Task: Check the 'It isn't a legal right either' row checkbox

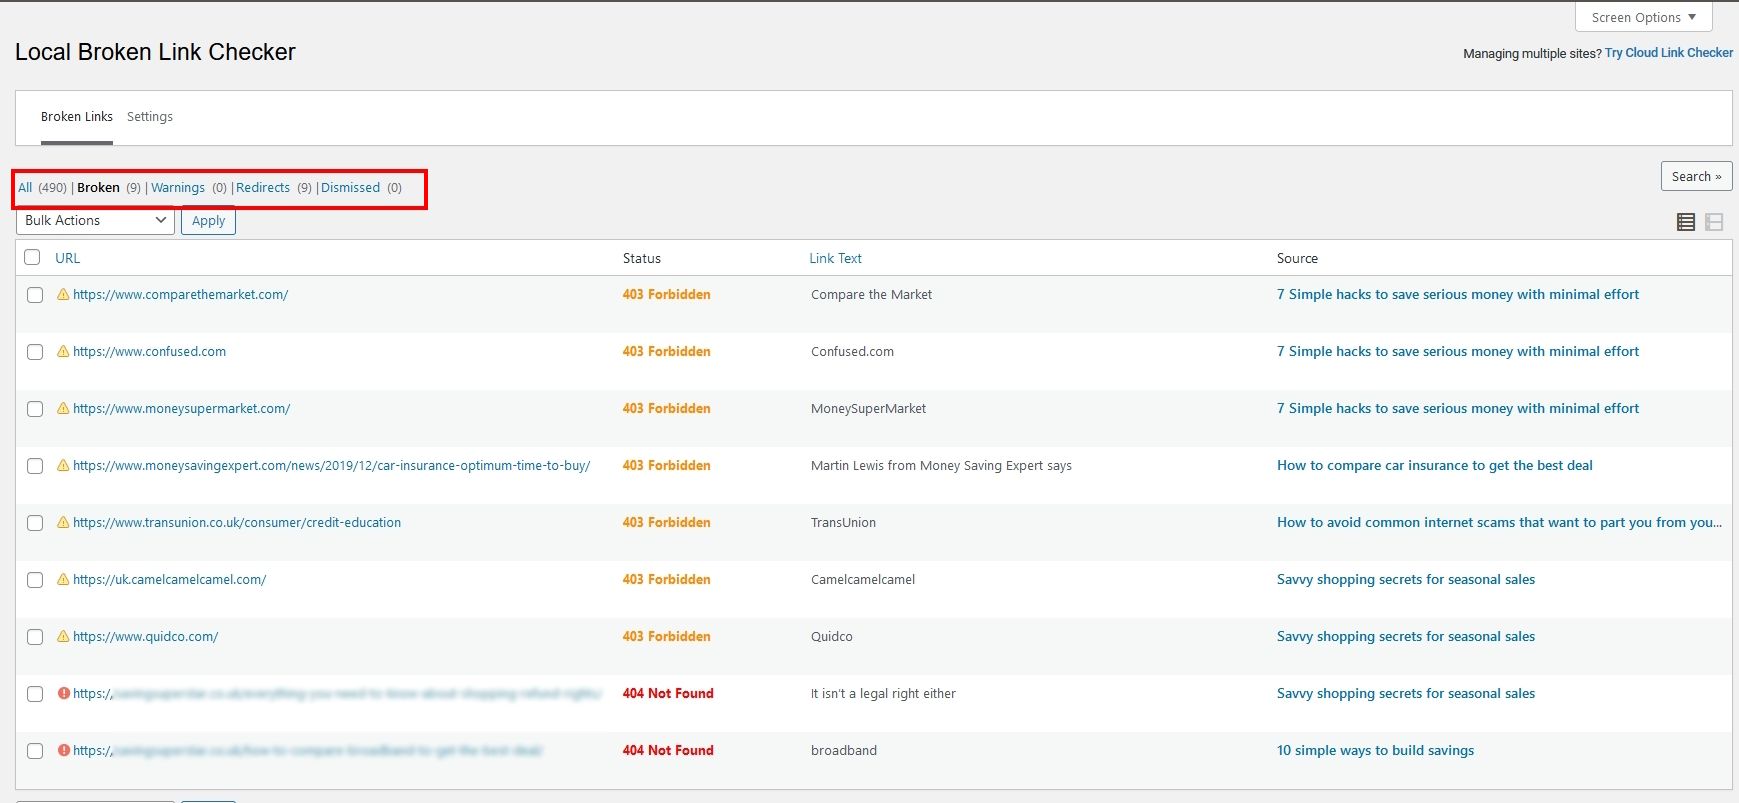Action: coord(35,694)
